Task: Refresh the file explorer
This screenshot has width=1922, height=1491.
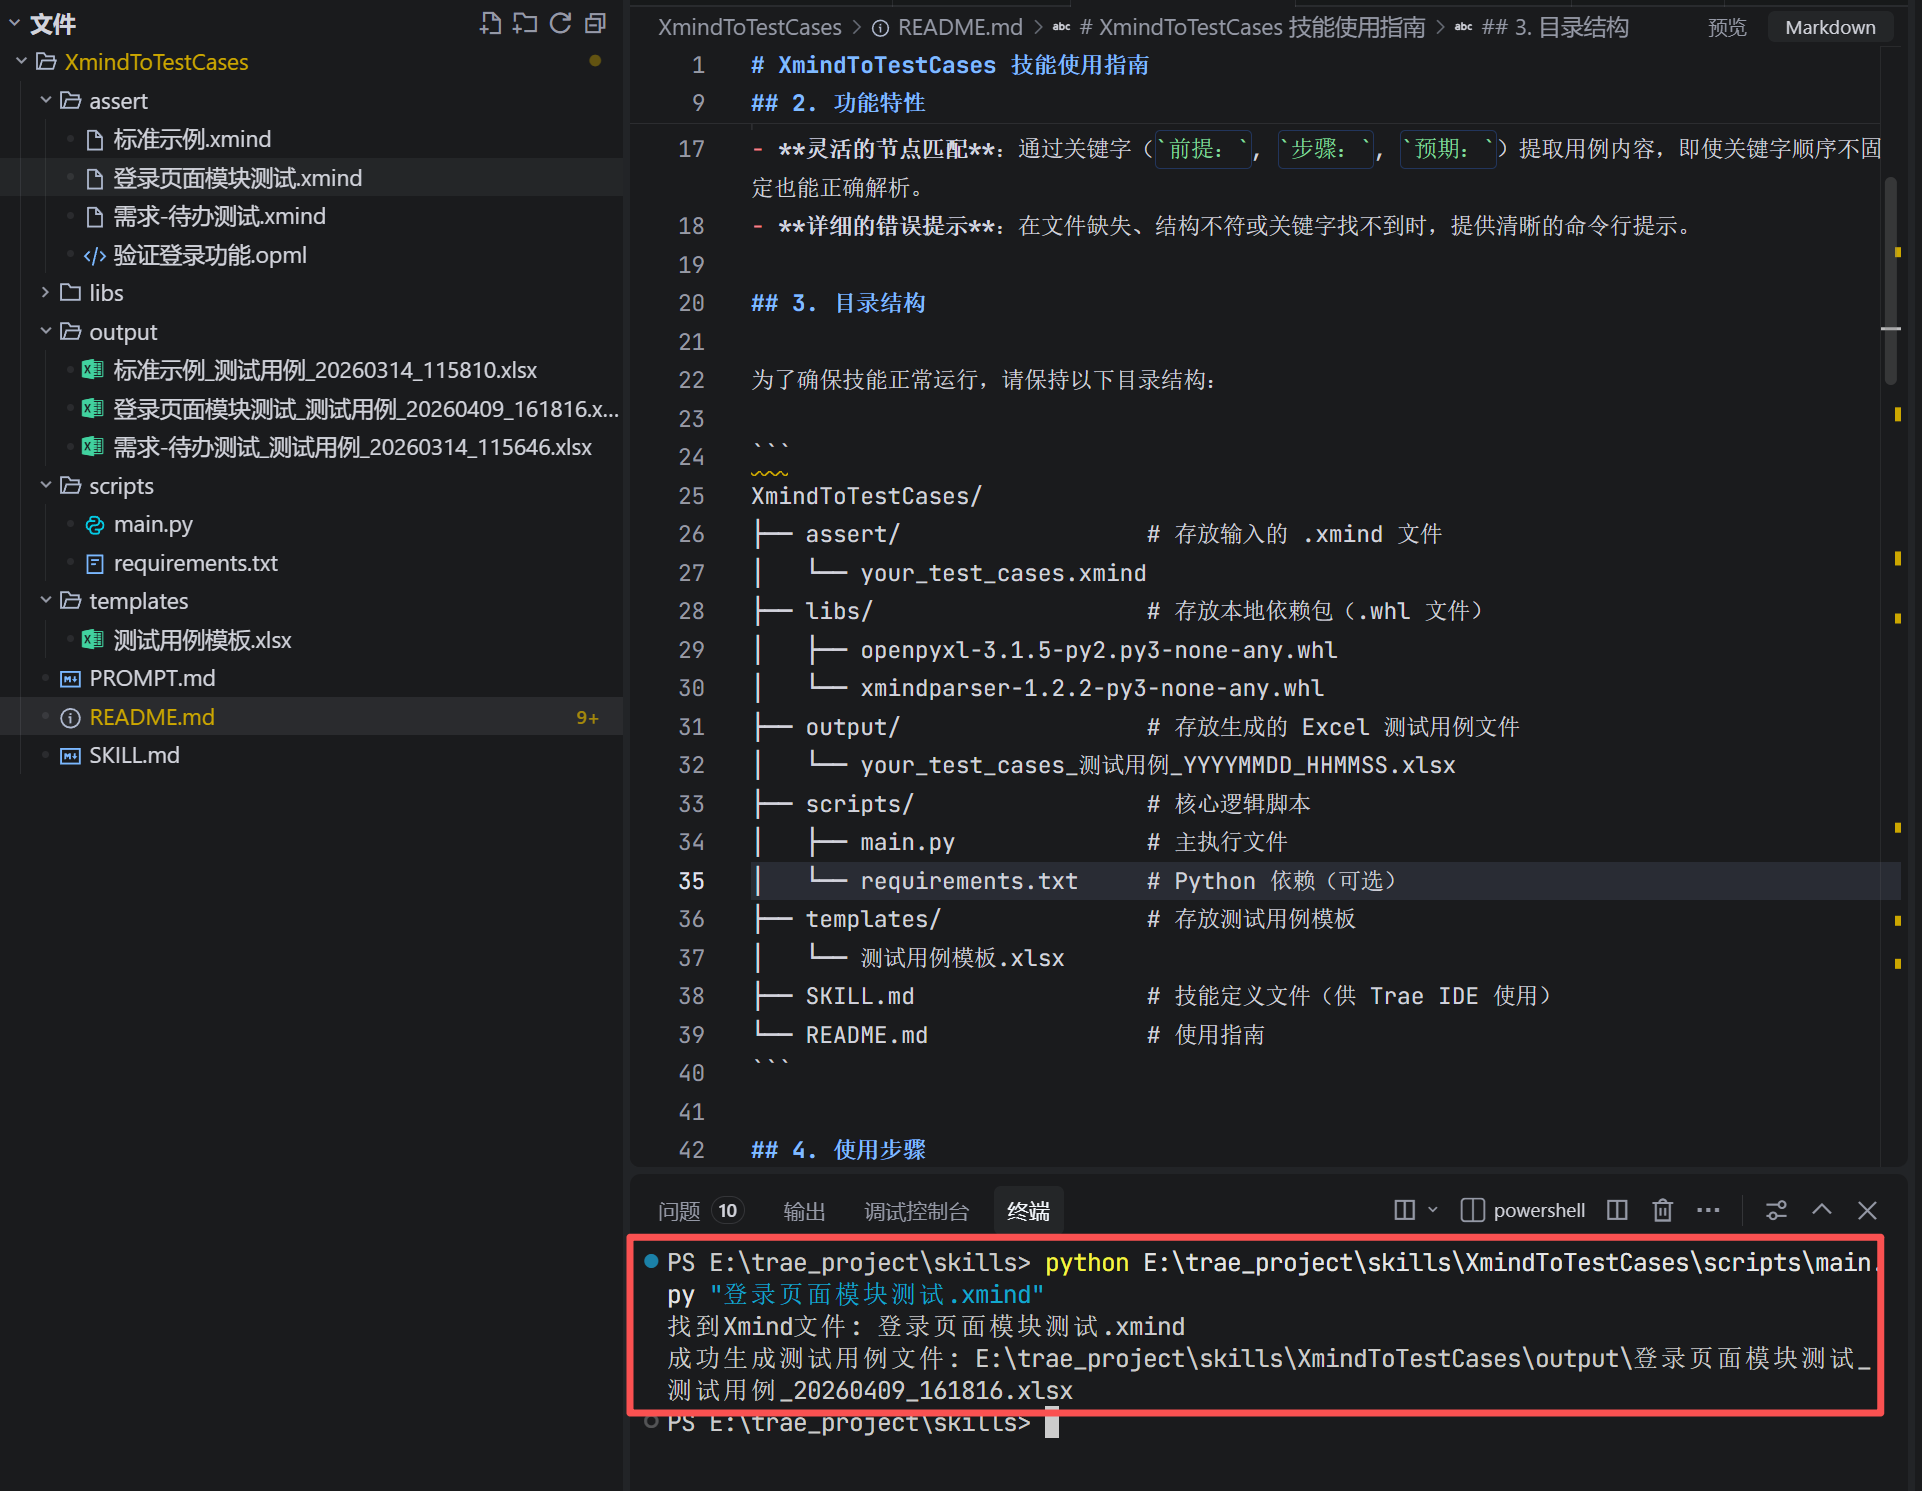Action: pyautogui.click(x=560, y=23)
